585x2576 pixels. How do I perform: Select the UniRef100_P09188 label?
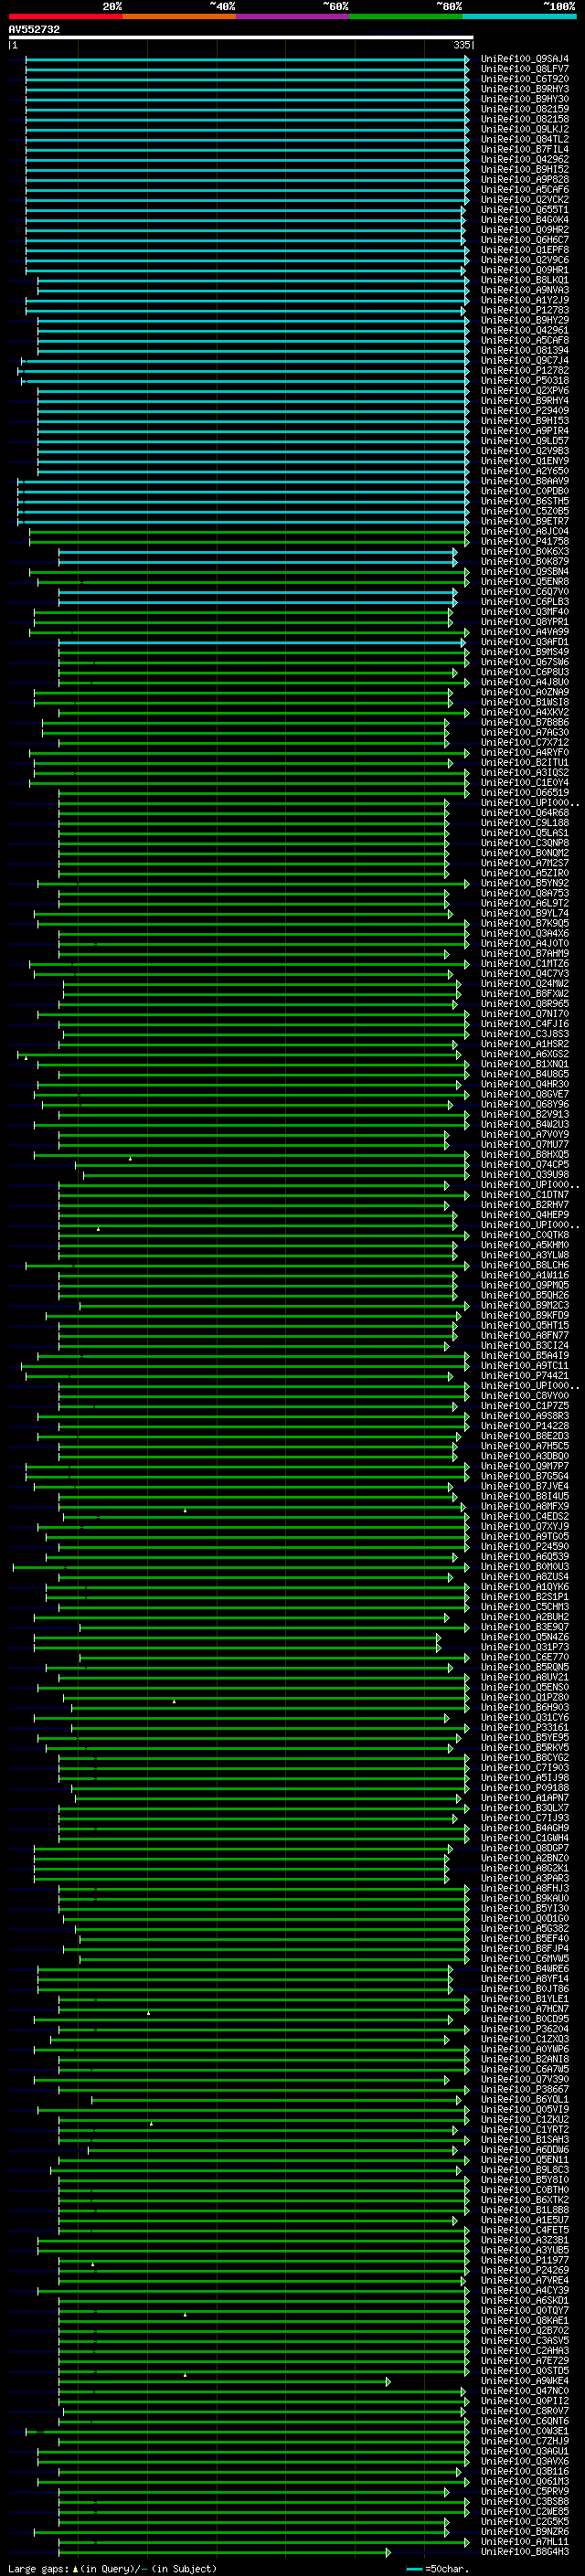pos(525,1788)
